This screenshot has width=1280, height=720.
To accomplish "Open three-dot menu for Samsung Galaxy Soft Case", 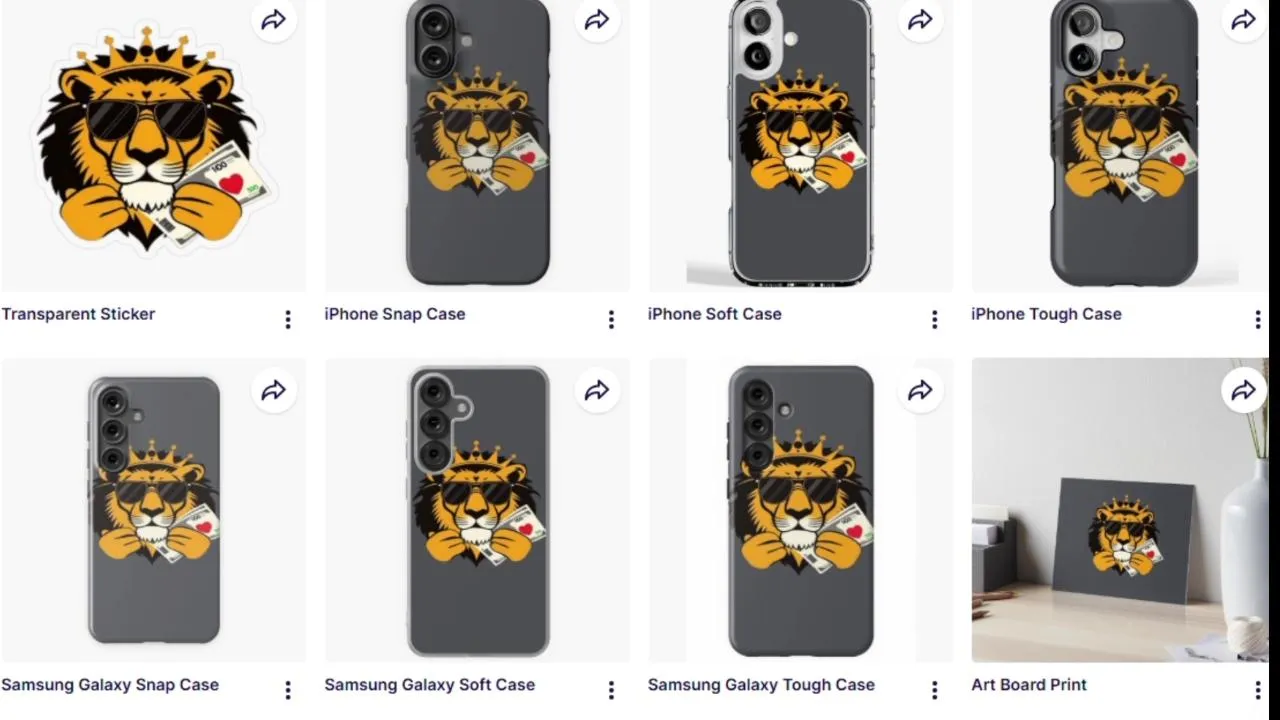I will [611, 690].
